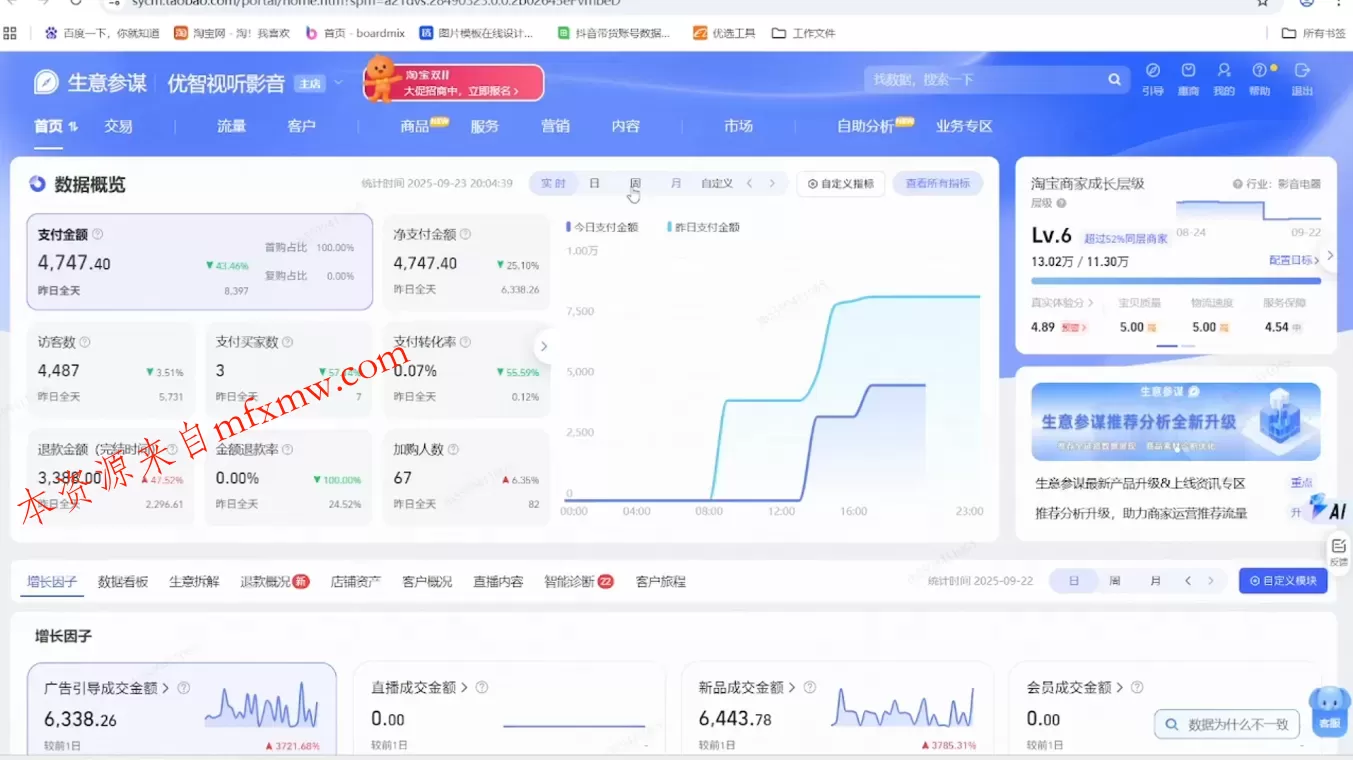Open 百度一下 bookmark
This screenshot has height=760, width=1353.
tap(102, 33)
